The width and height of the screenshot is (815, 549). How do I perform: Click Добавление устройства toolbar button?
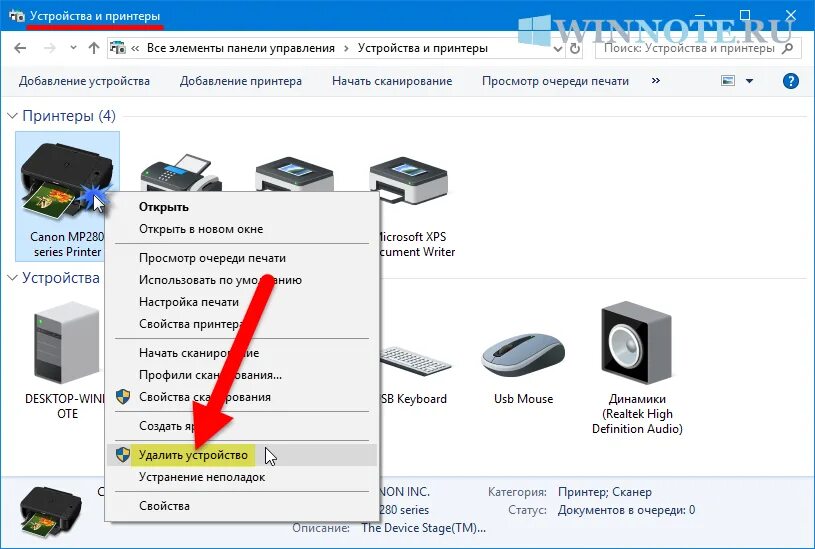point(84,81)
